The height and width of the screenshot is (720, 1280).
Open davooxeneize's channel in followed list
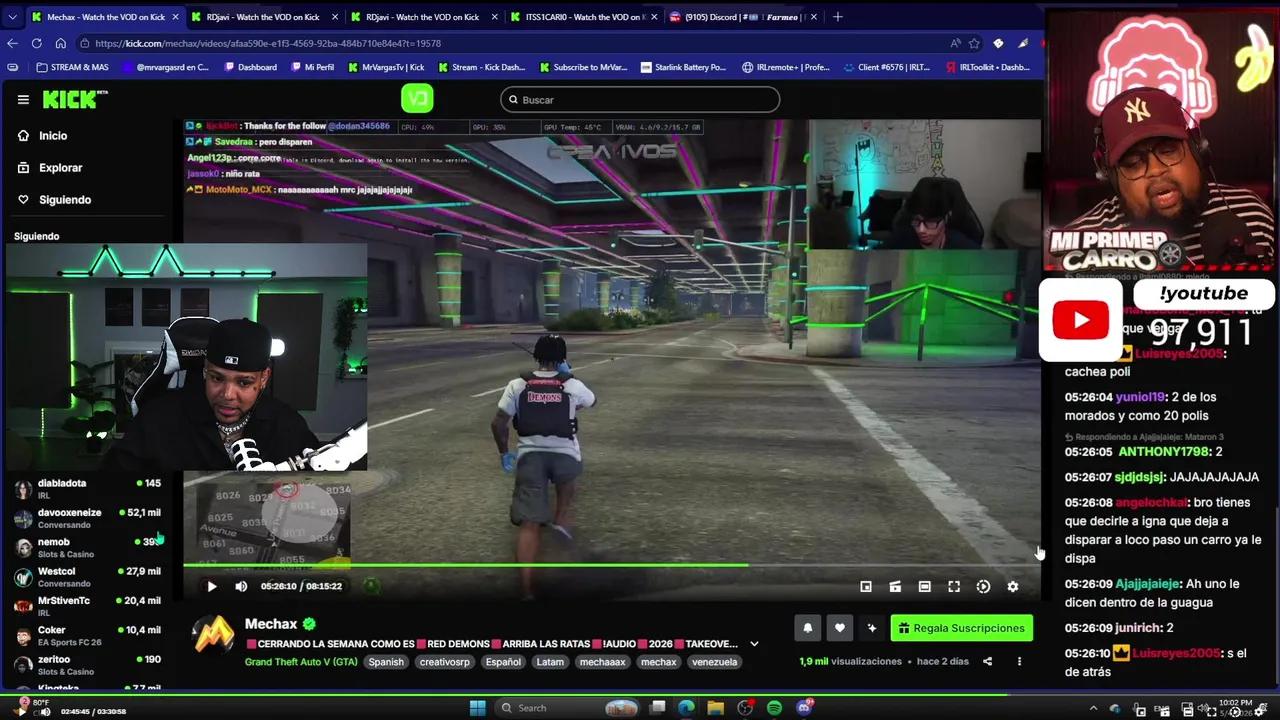click(88, 518)
